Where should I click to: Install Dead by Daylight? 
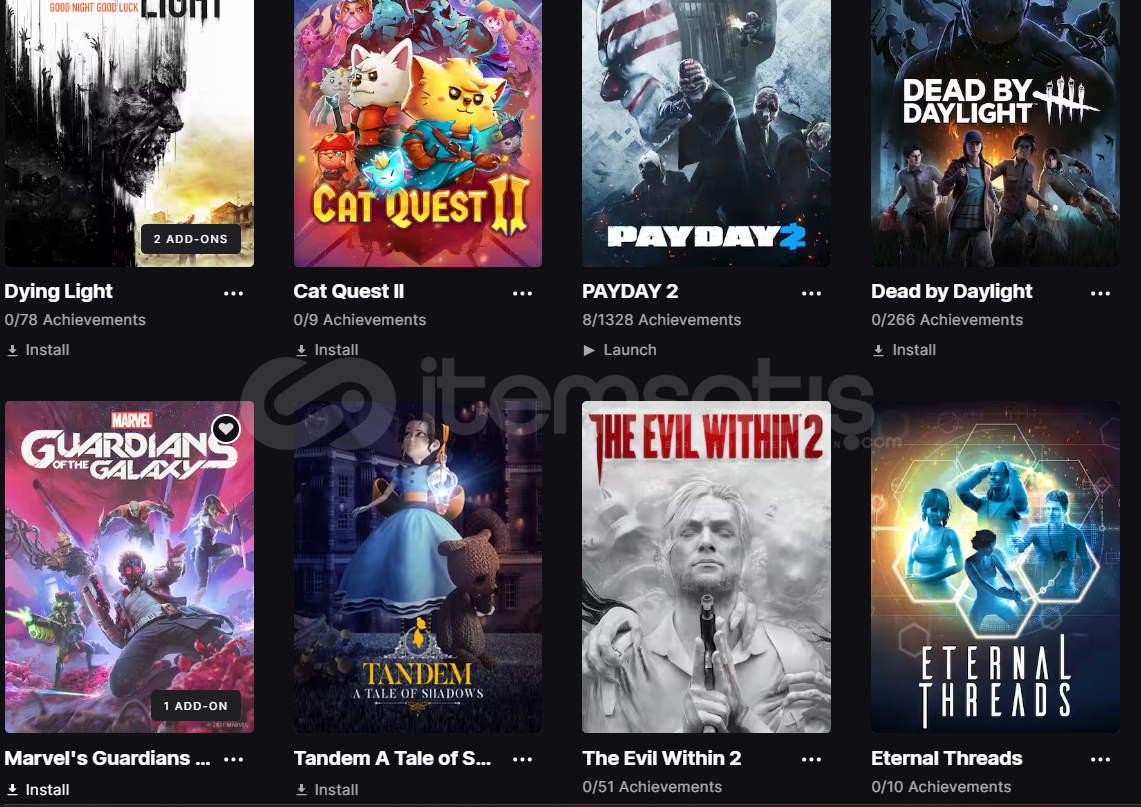(905, 350)
